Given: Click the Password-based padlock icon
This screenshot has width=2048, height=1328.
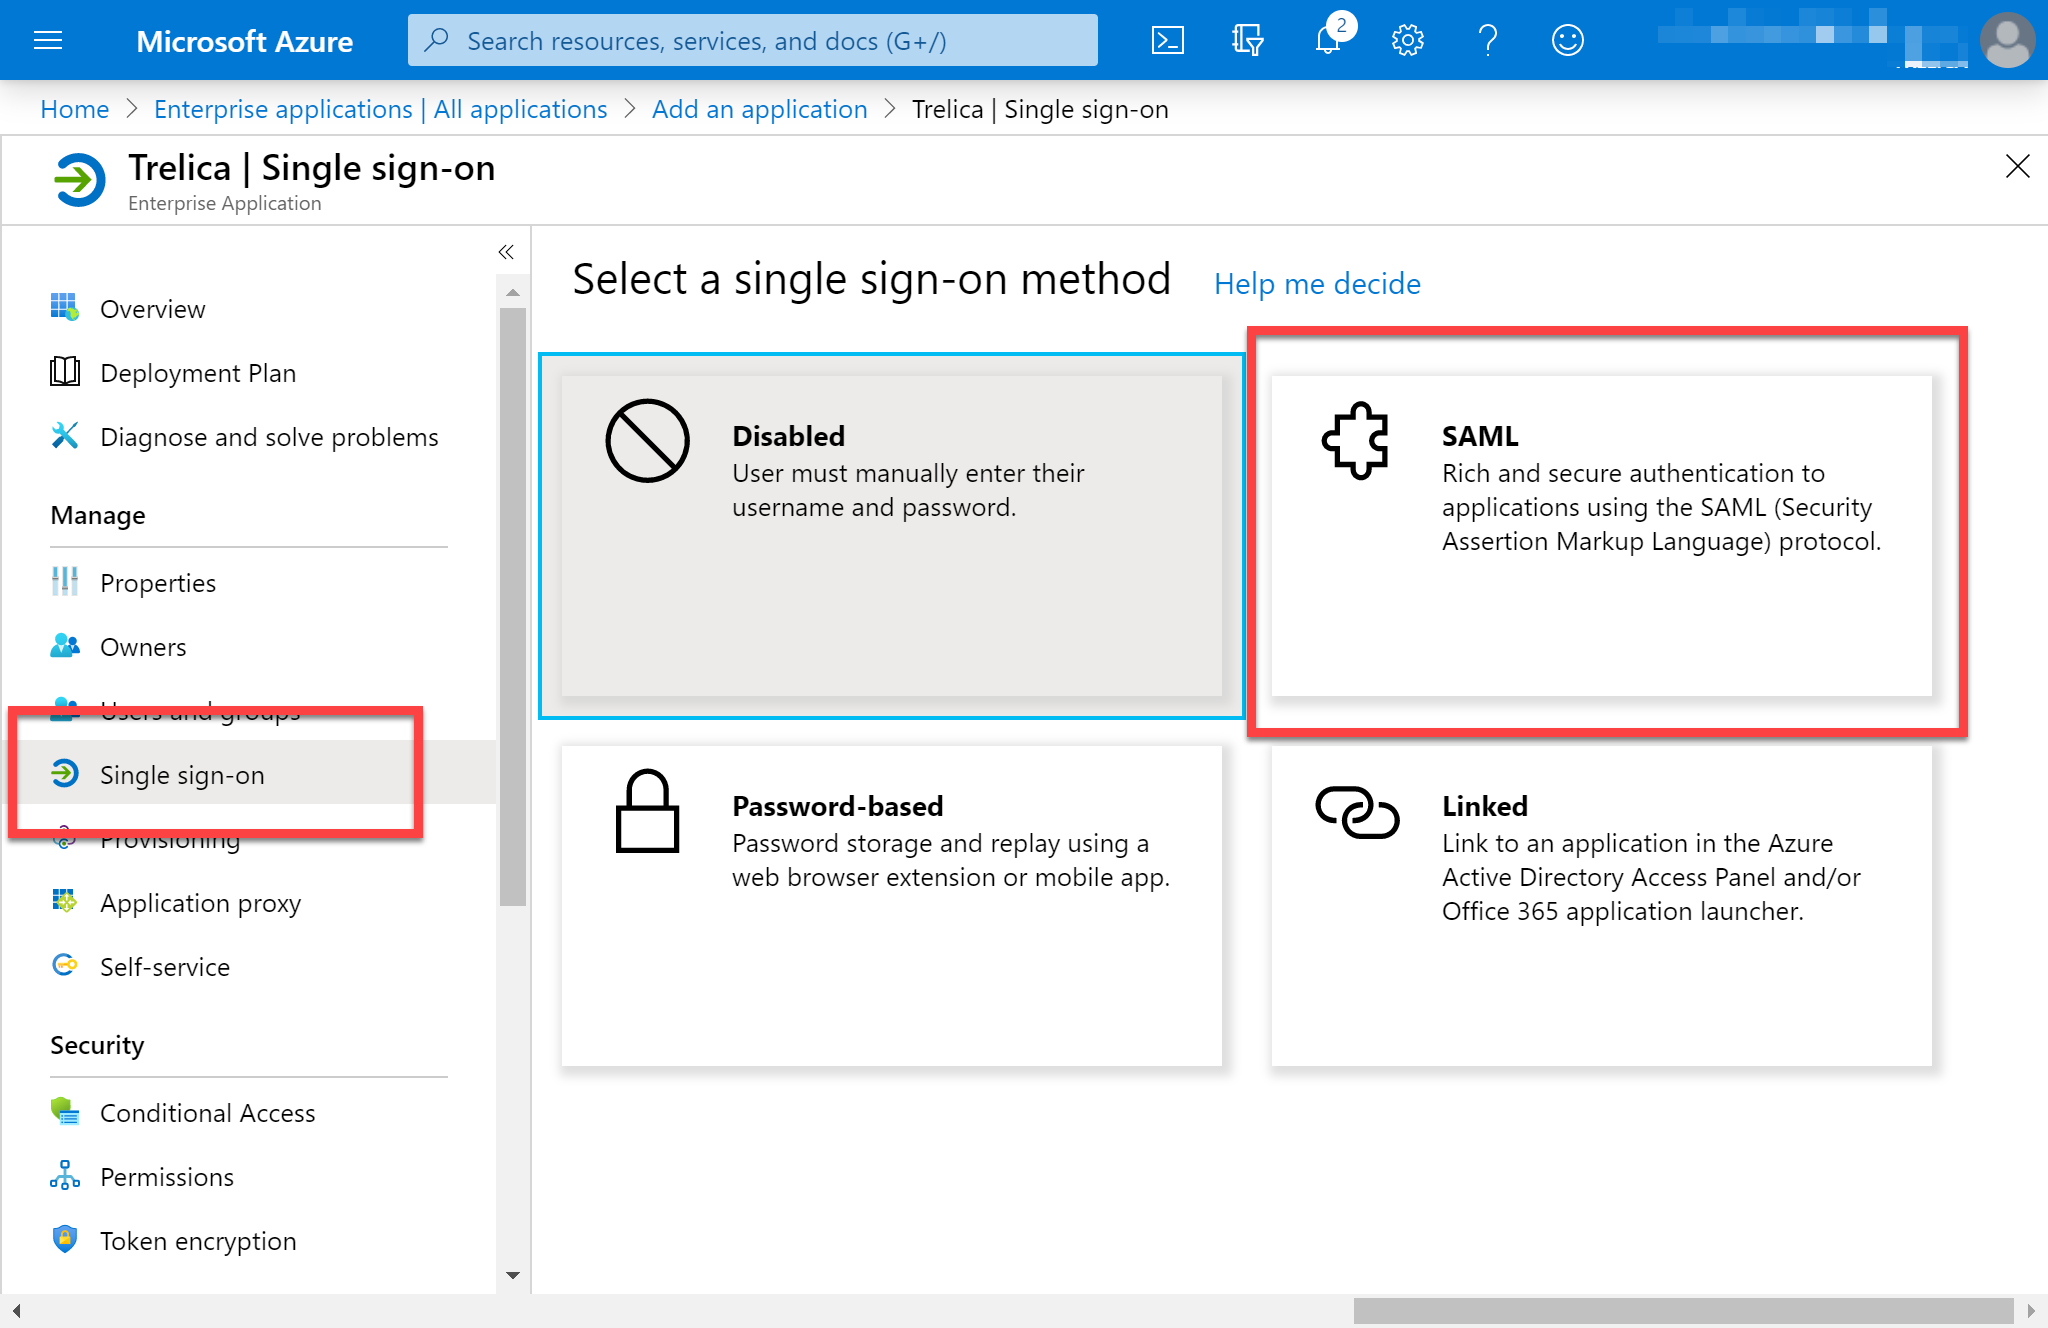Looking at the screenshot, I should point(647,811).
